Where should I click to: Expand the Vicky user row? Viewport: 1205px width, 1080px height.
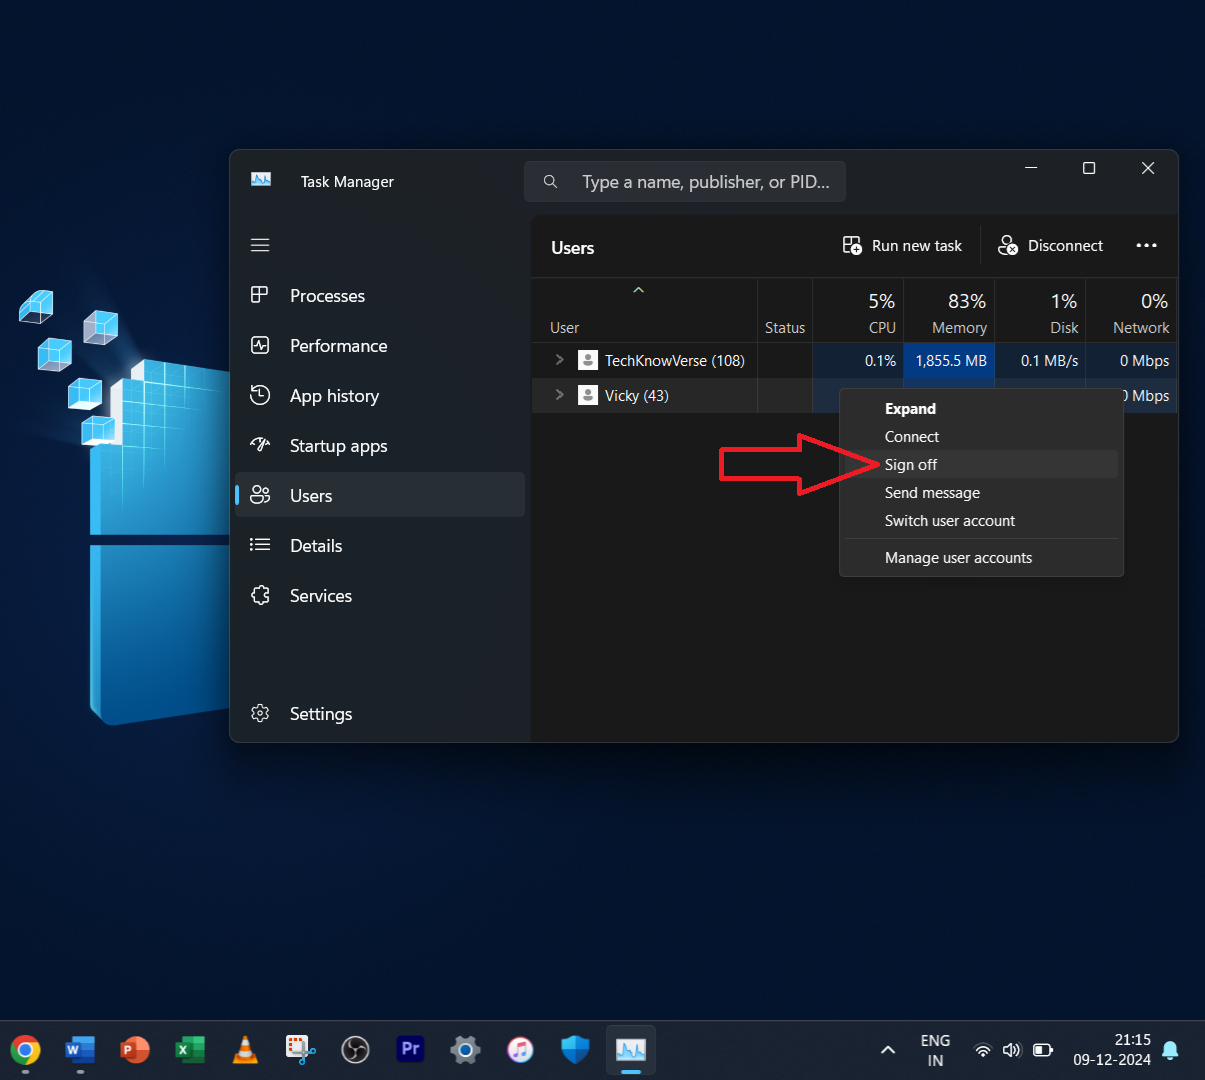pyautogui.click(x=559, y=395)
